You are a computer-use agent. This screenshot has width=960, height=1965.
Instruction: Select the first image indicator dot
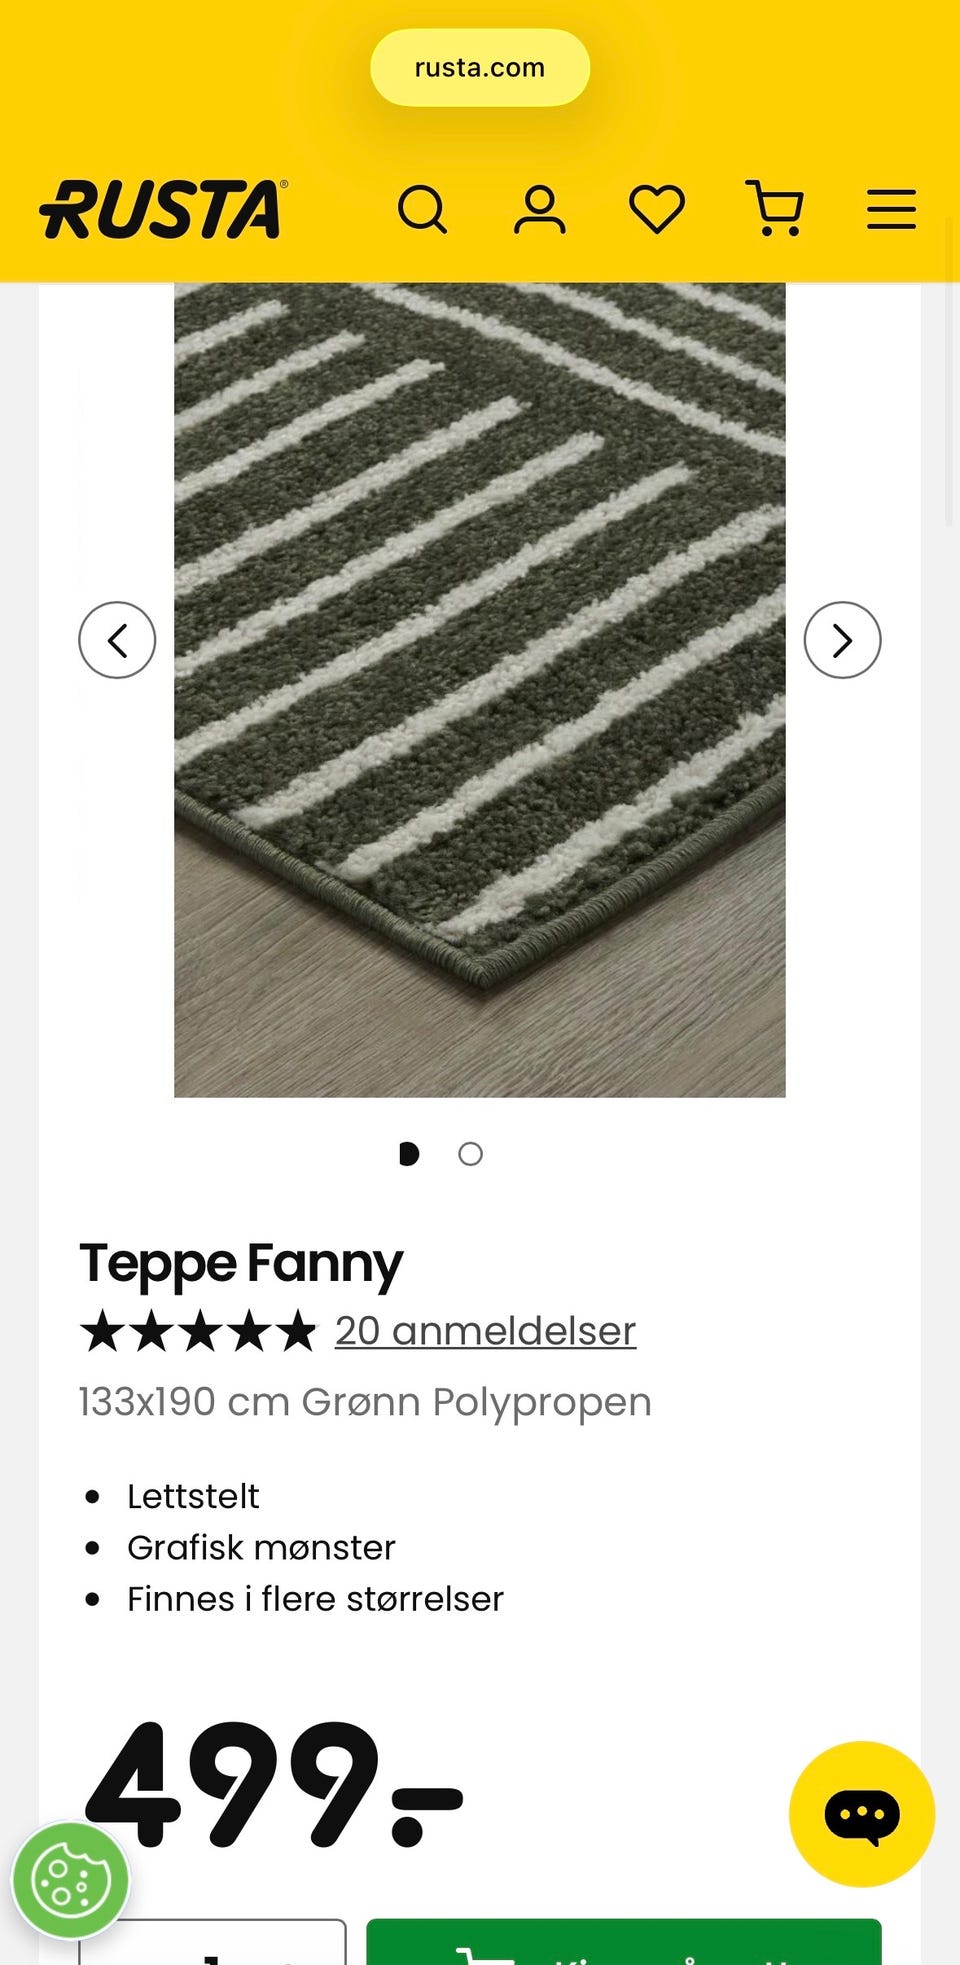tap(409, 1154)
